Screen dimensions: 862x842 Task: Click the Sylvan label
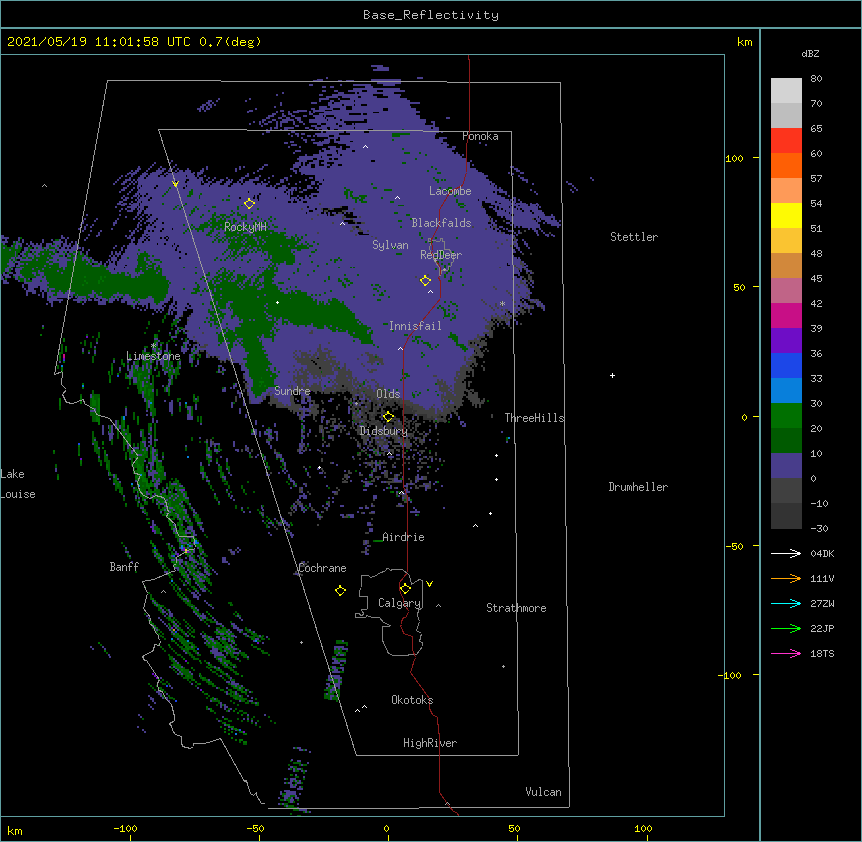[390, 245]
